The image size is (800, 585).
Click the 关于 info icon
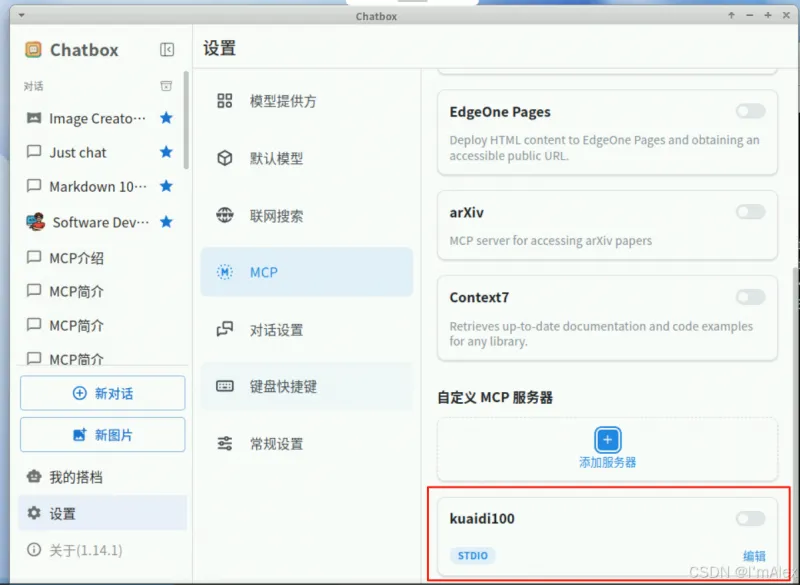click(x=34, y=550)
